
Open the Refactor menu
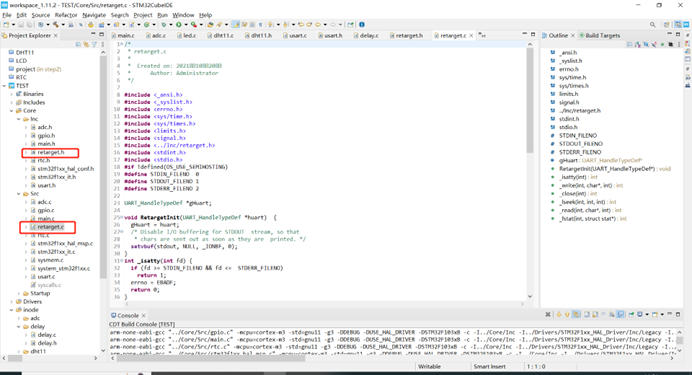66,15
